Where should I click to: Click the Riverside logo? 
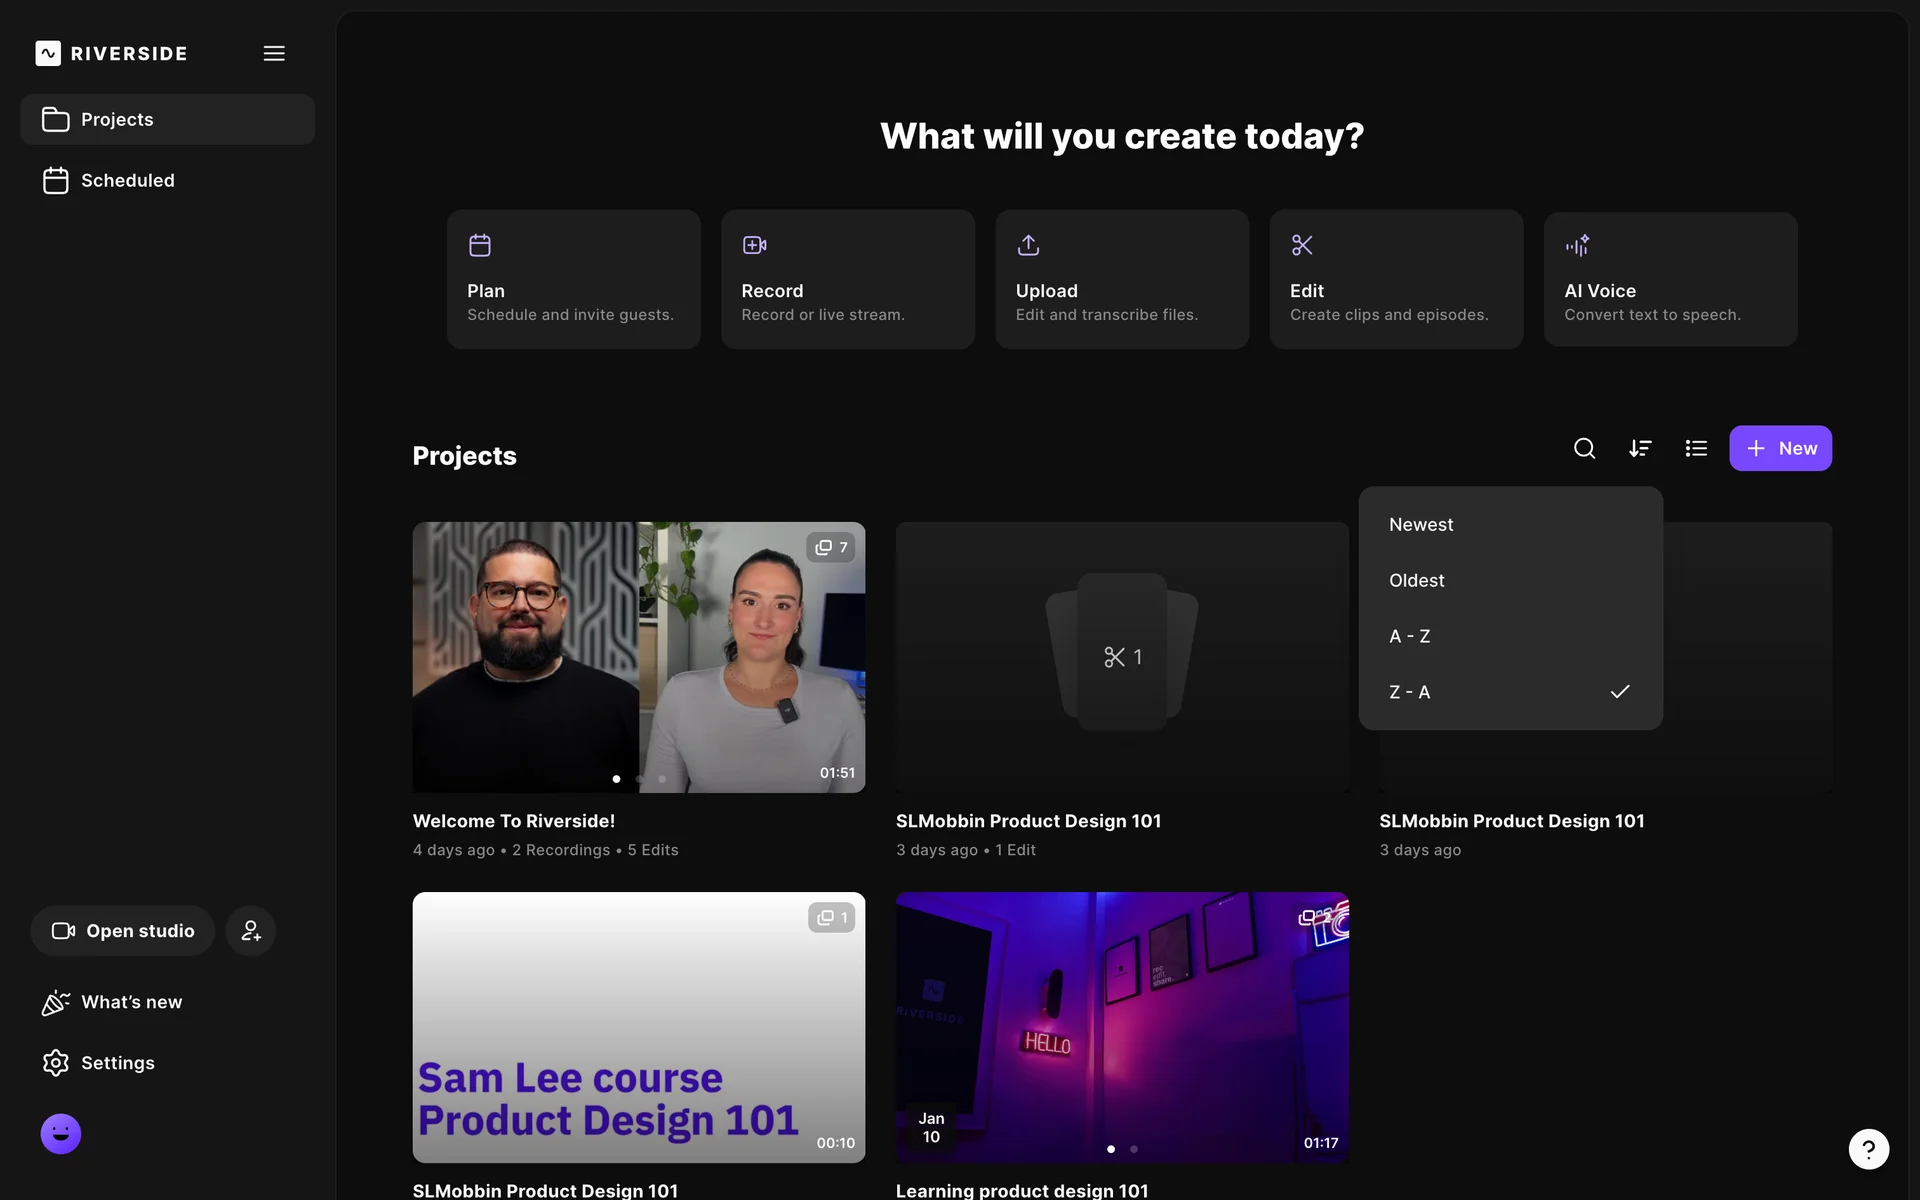click(x=111, y=53)
